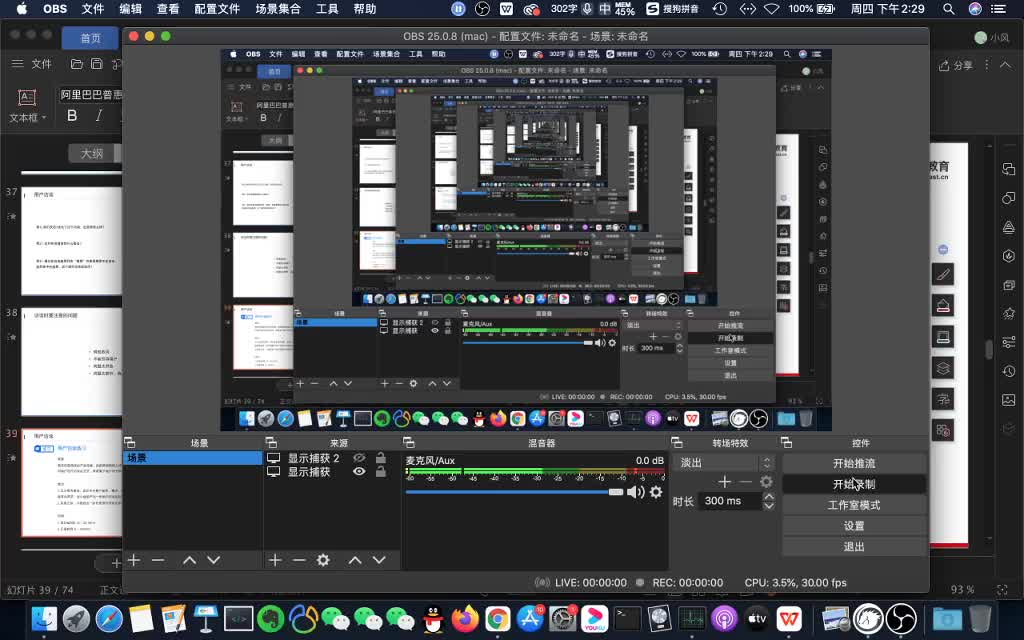The width and height of the screenshot is (1024, 640).
Task: Open the OBS icon in the Dock
Action: 902,618
